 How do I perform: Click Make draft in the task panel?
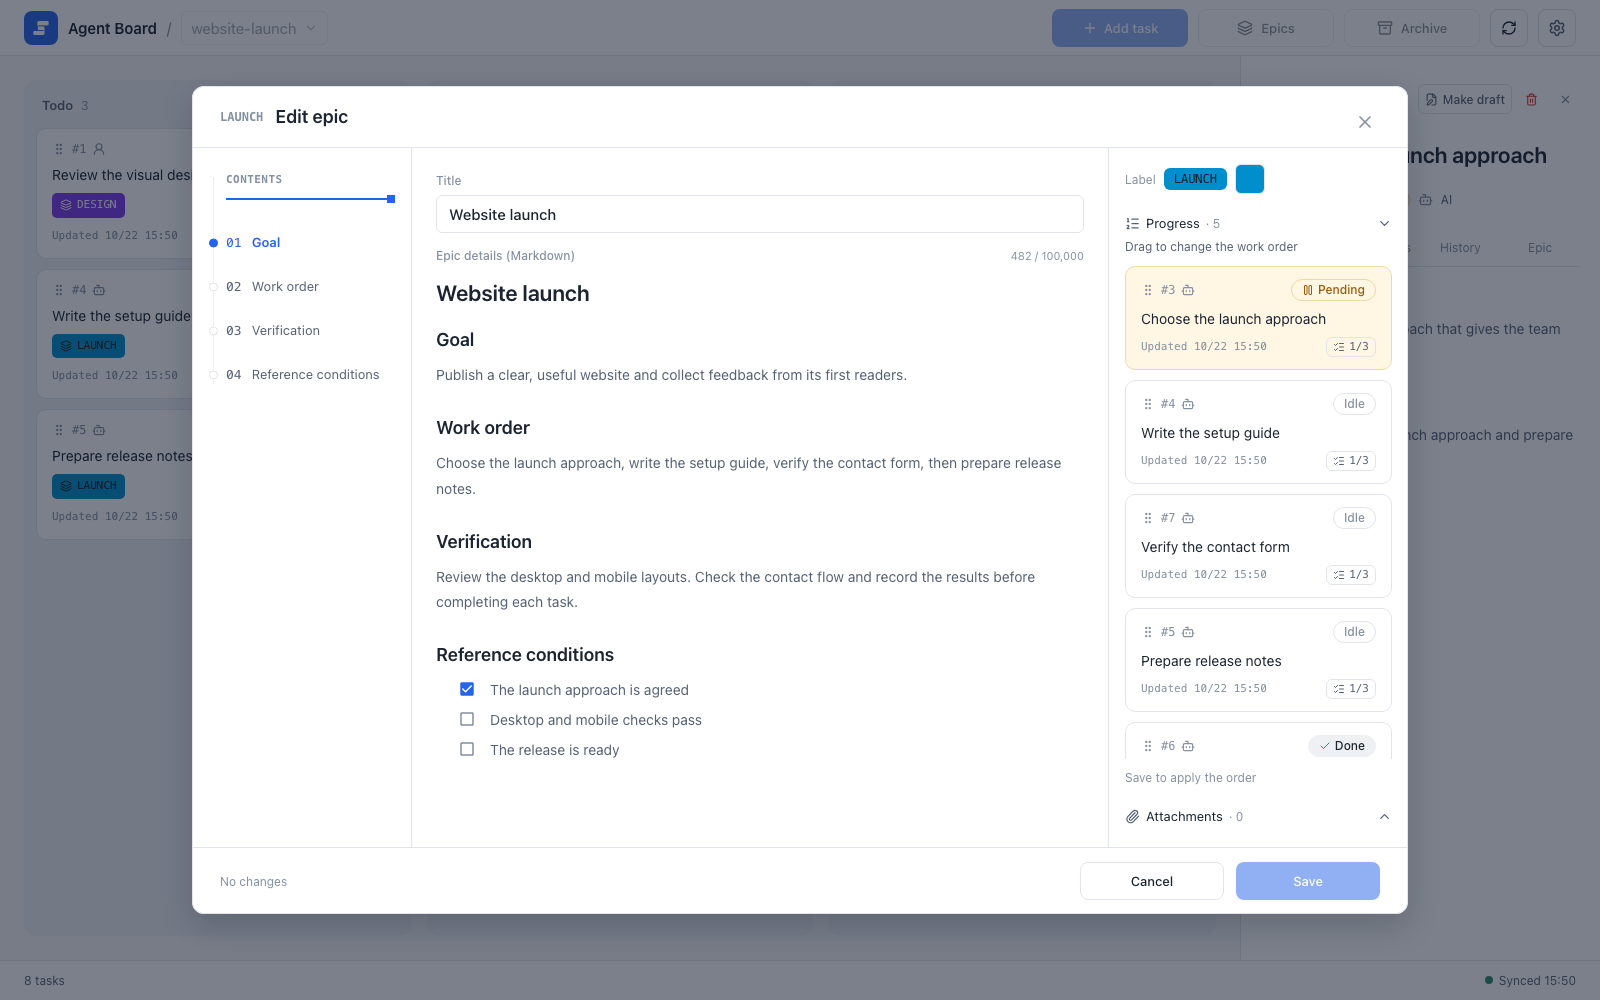point(1465,100)
